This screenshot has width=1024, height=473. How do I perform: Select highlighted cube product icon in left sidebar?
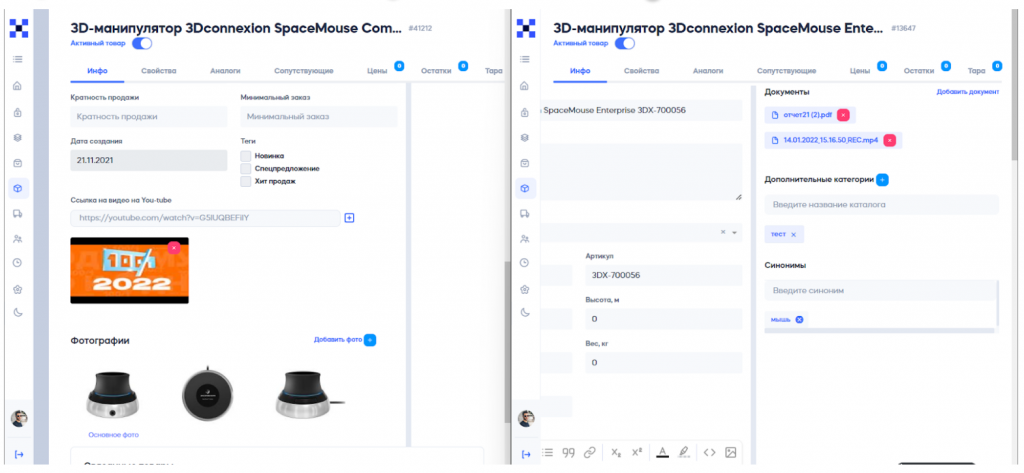click(x=18, y=188)
